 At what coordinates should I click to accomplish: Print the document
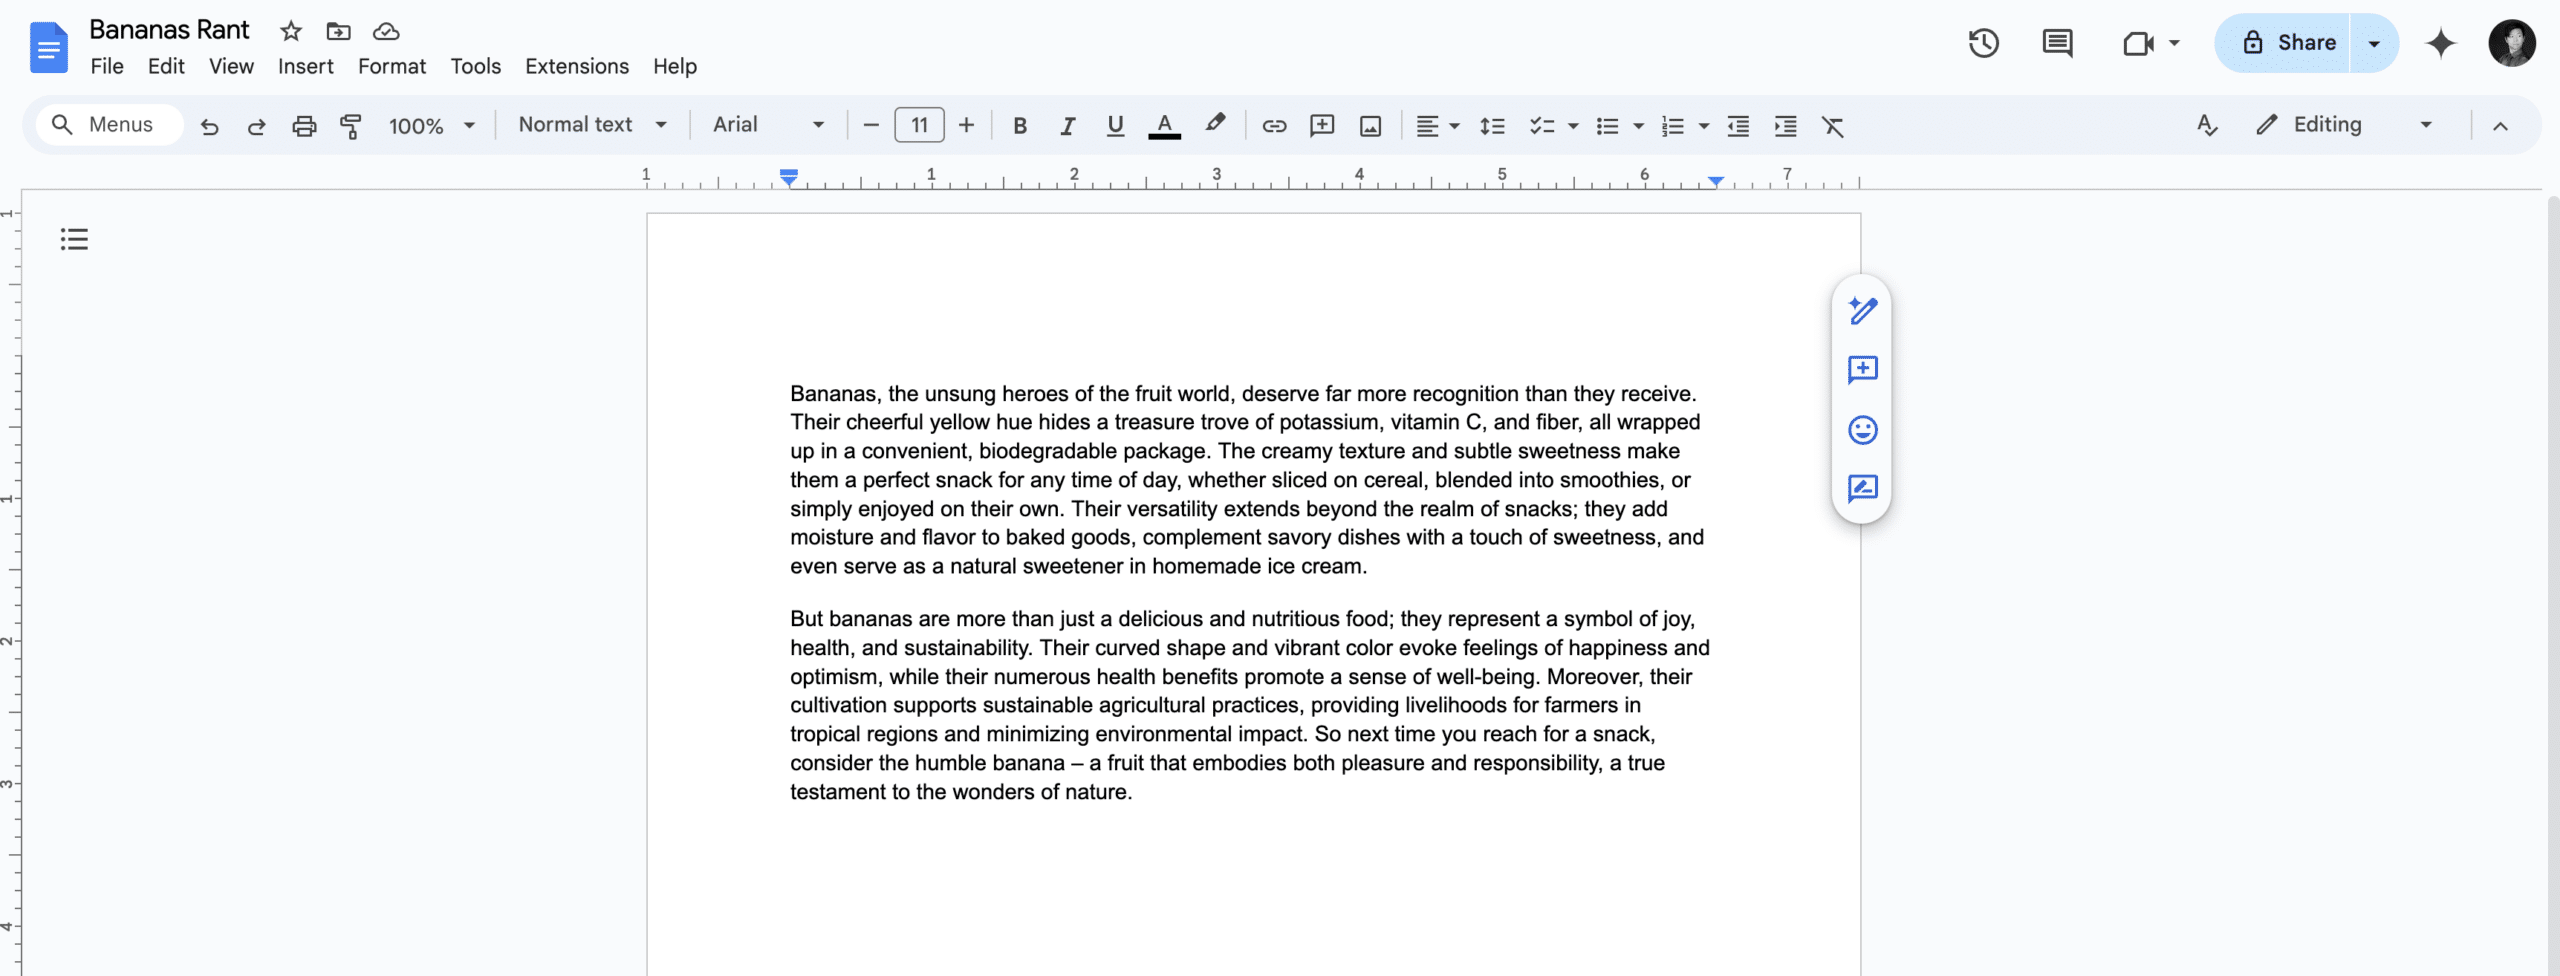(x=304, y=126)
